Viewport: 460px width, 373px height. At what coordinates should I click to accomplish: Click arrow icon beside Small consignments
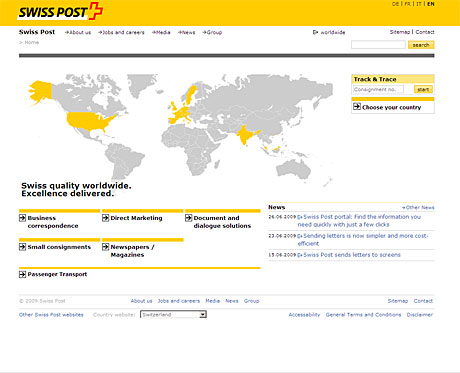tap(22, 247)
